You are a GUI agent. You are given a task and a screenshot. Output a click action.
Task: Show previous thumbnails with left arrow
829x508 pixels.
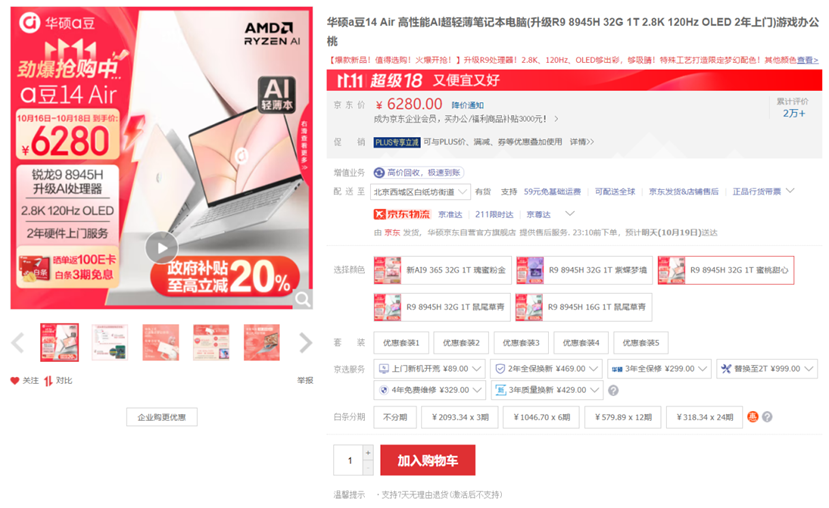(17, 343)
